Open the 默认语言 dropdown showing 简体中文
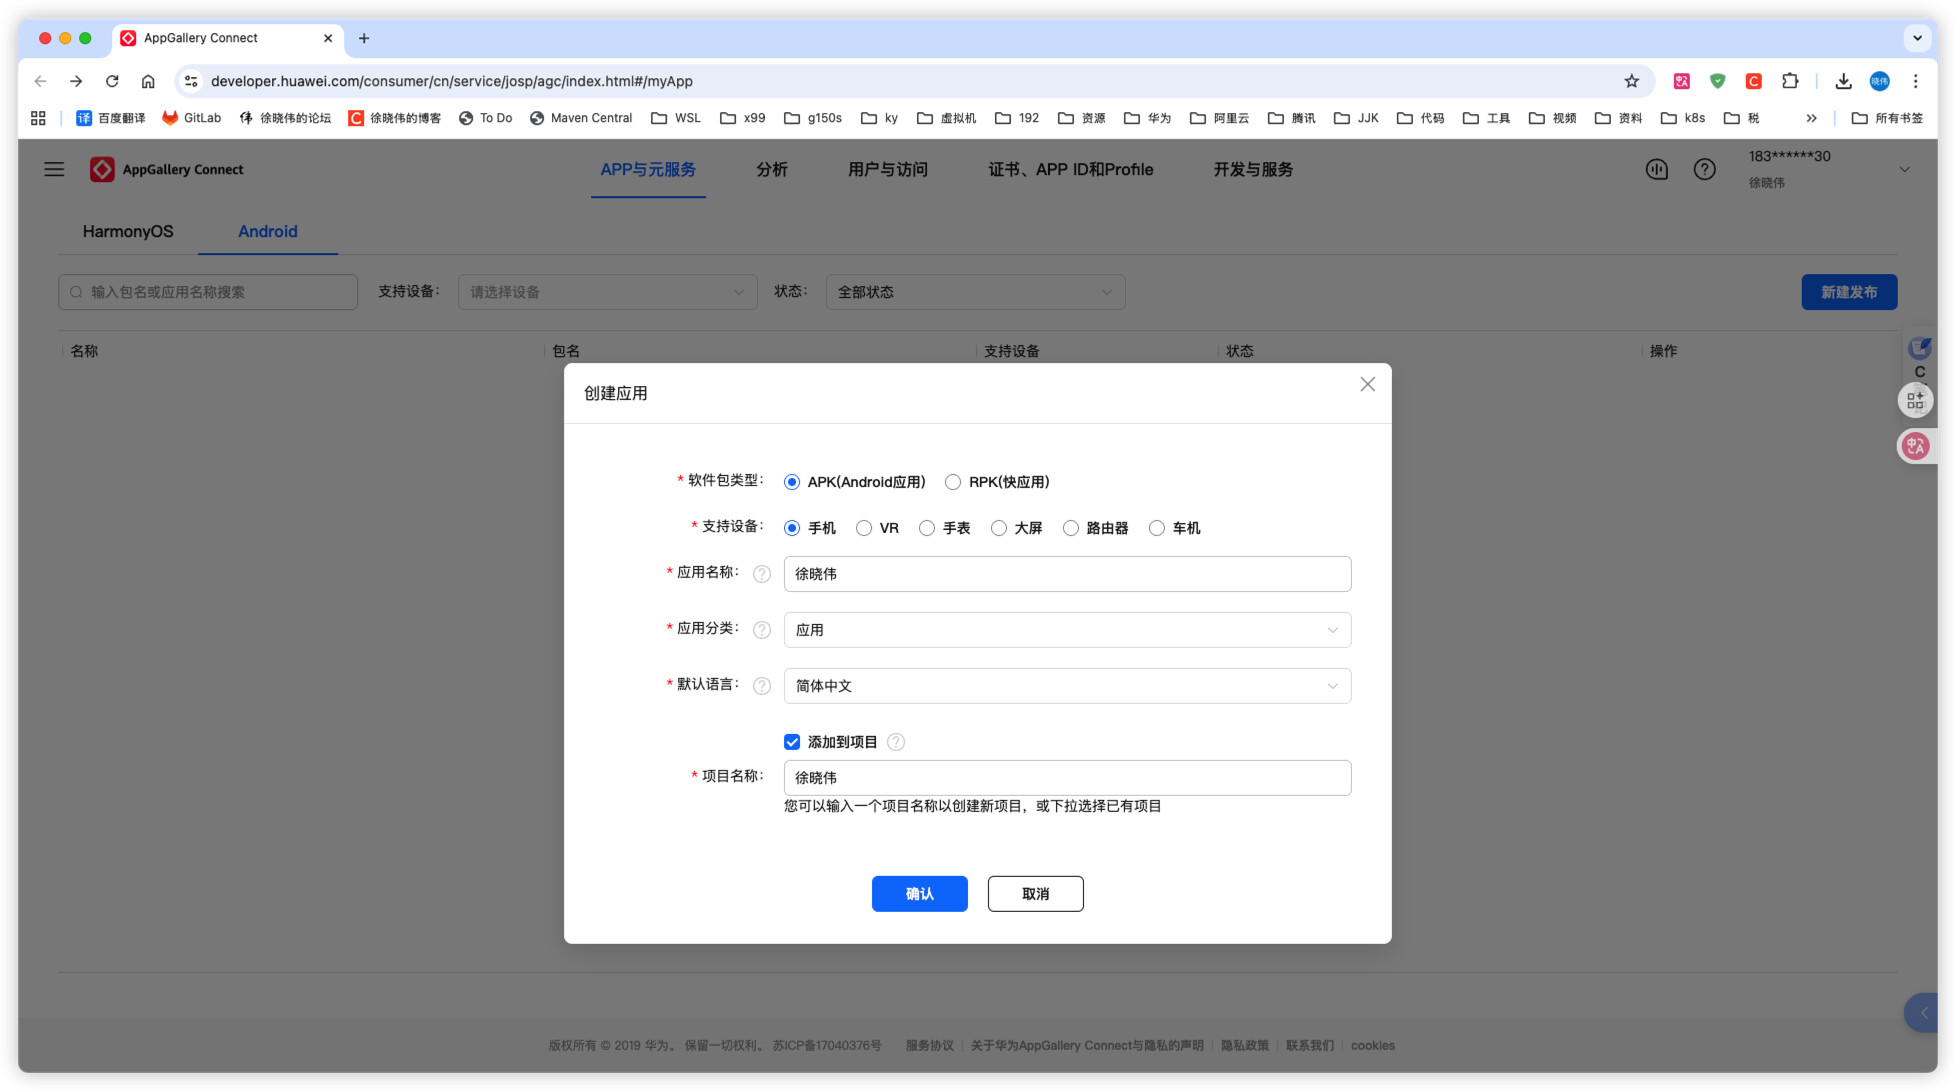 coord(1067,686)
